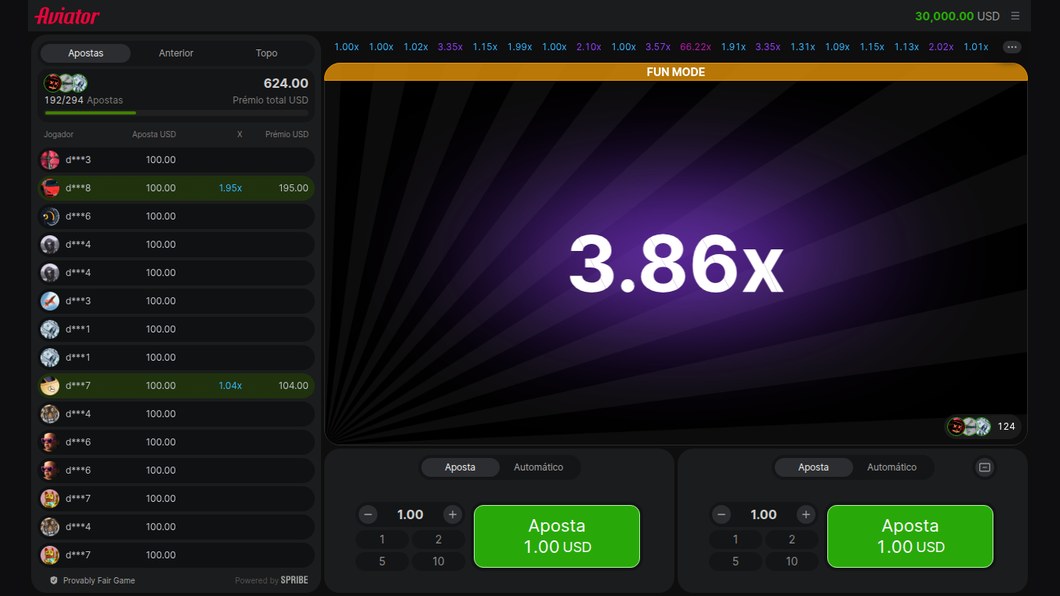Screen dimensions: 1060x596
Task: Click the right bet amount field showing 1.00
Action: (x=764, y=514)
